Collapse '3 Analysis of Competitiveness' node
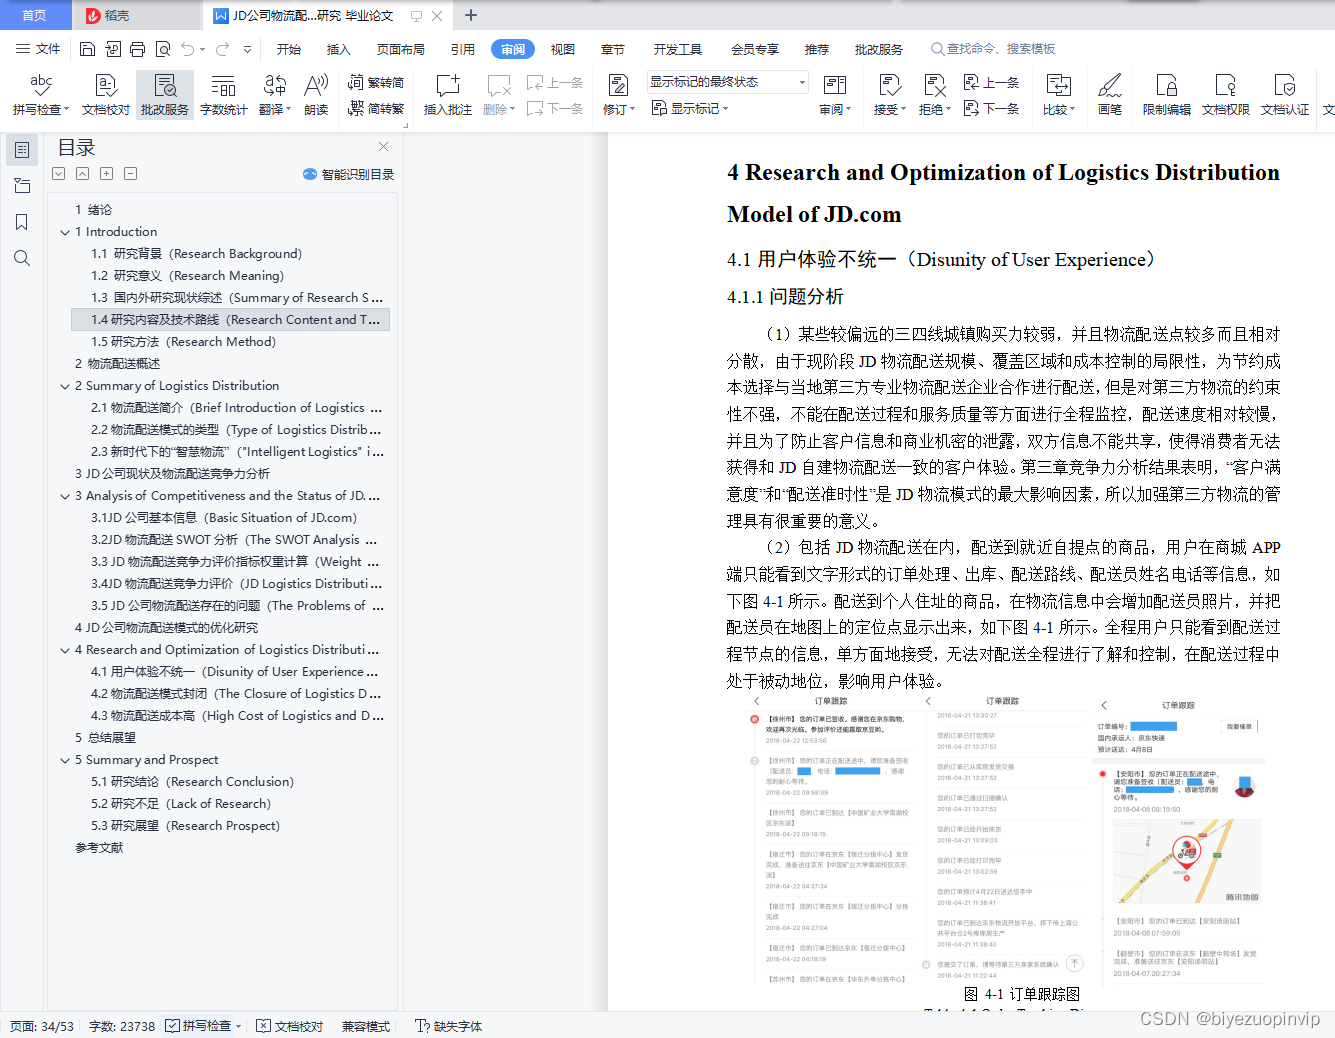The width and height of the screenshot is (1335, 1038). (65, 496)
